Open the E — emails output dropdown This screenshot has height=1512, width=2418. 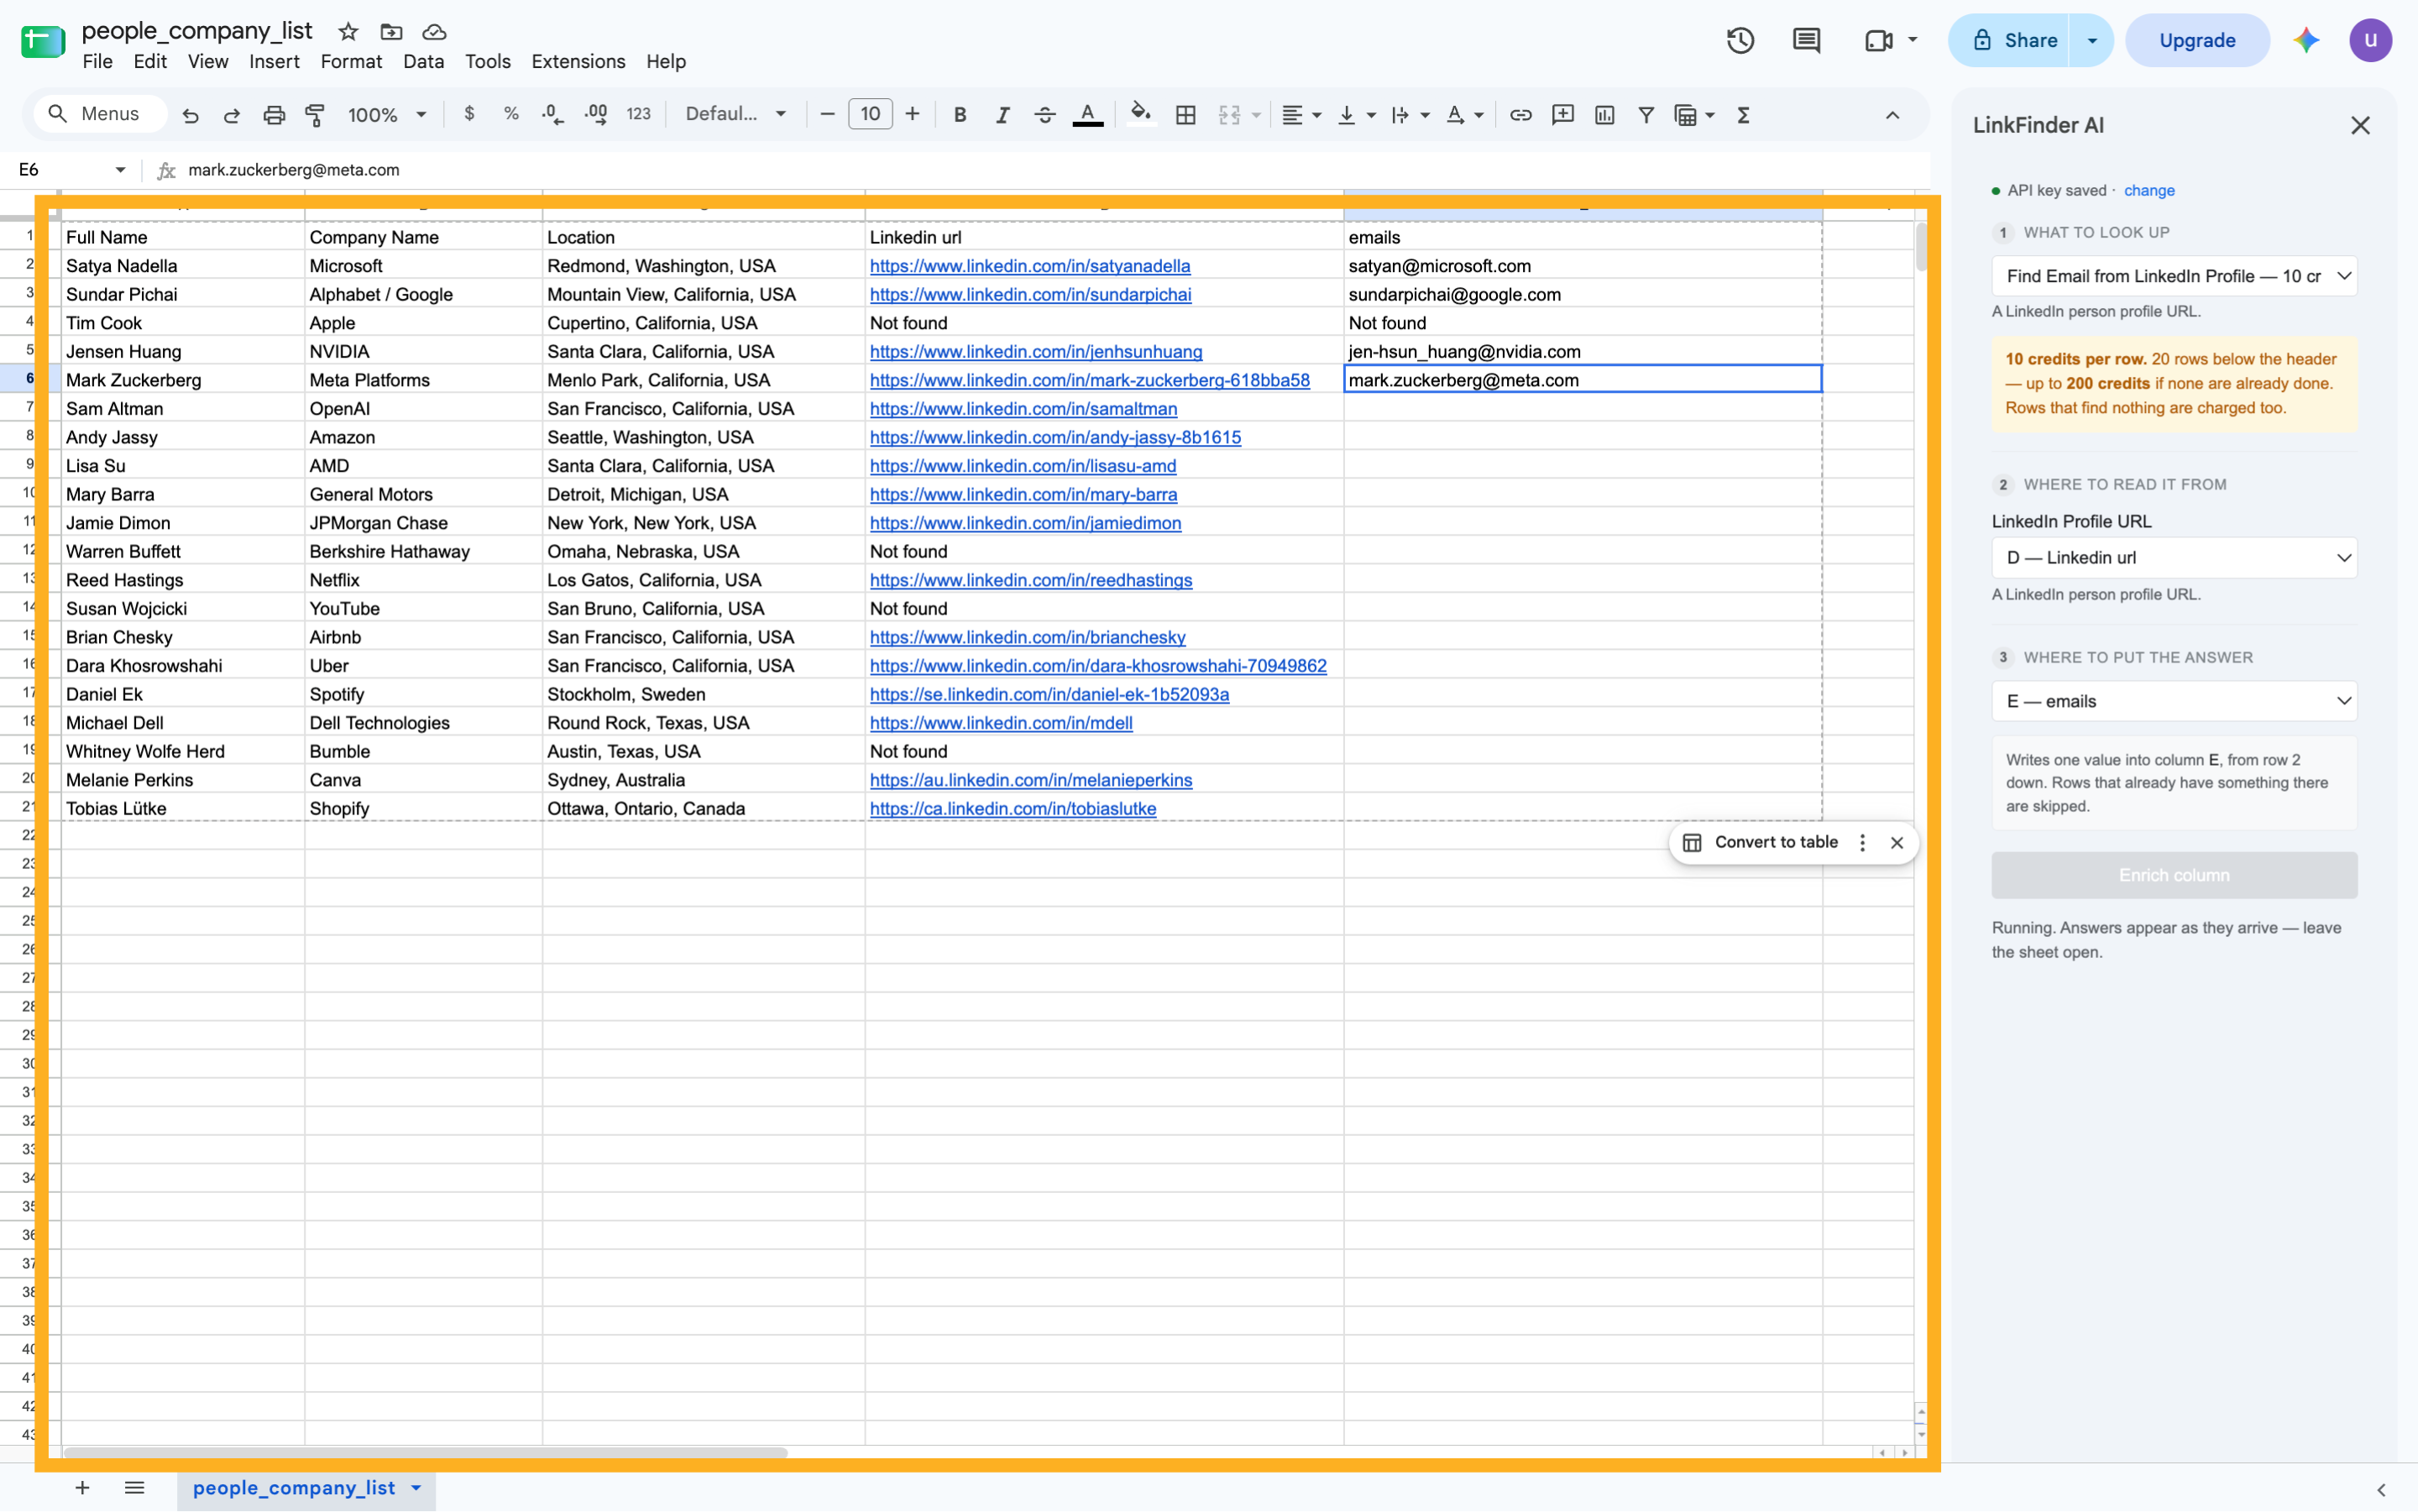[2174, 701]
